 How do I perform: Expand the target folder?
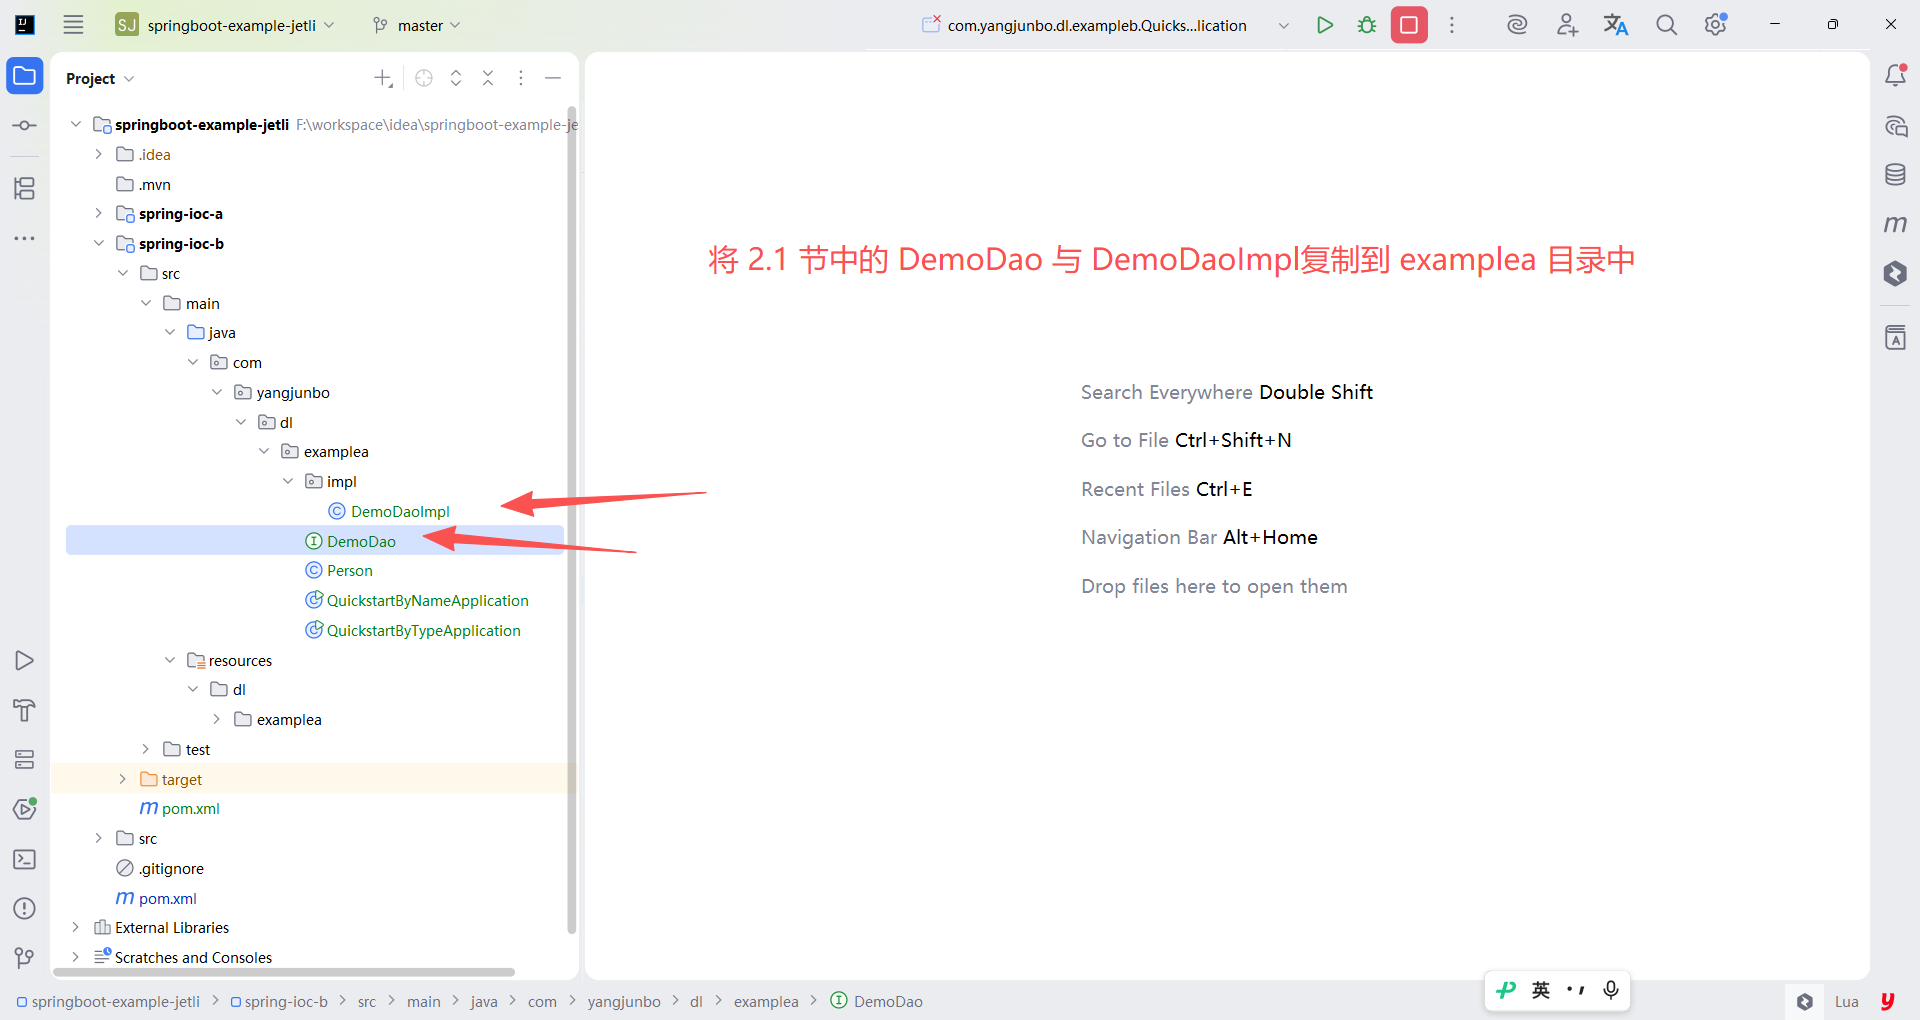click(122, 779)
